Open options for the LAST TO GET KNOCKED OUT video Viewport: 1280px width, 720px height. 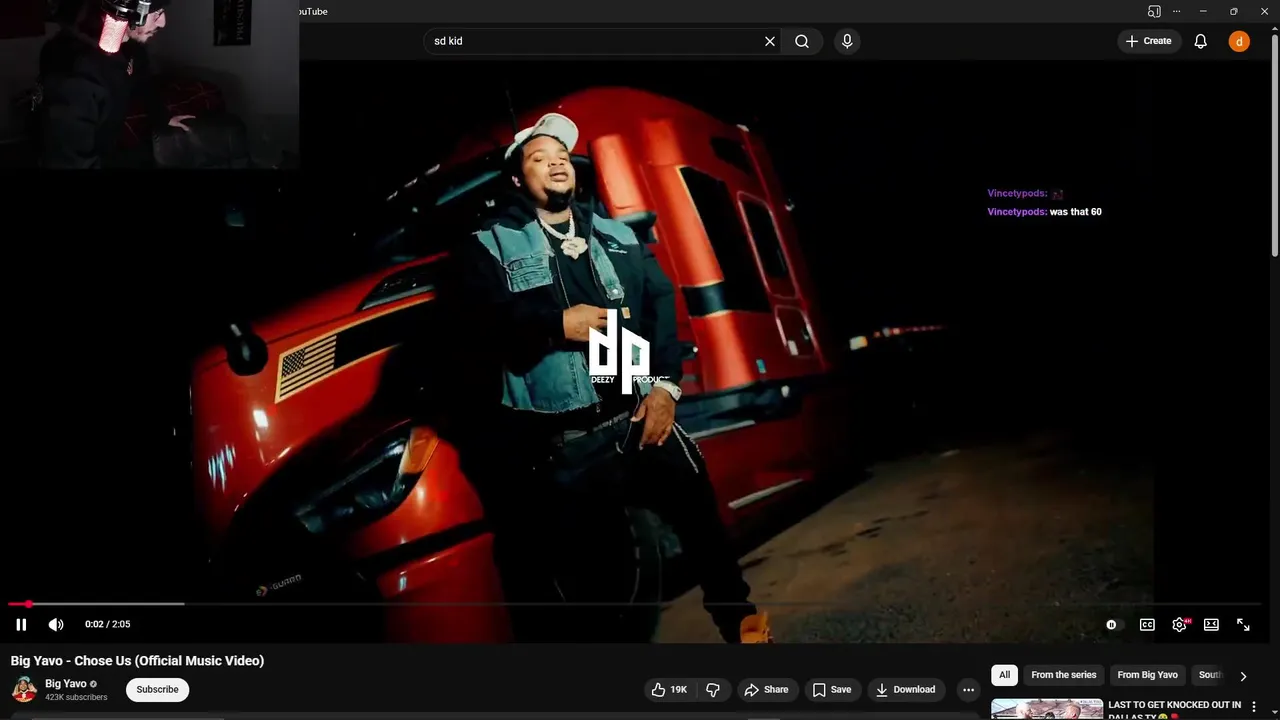click(1254, 707)
